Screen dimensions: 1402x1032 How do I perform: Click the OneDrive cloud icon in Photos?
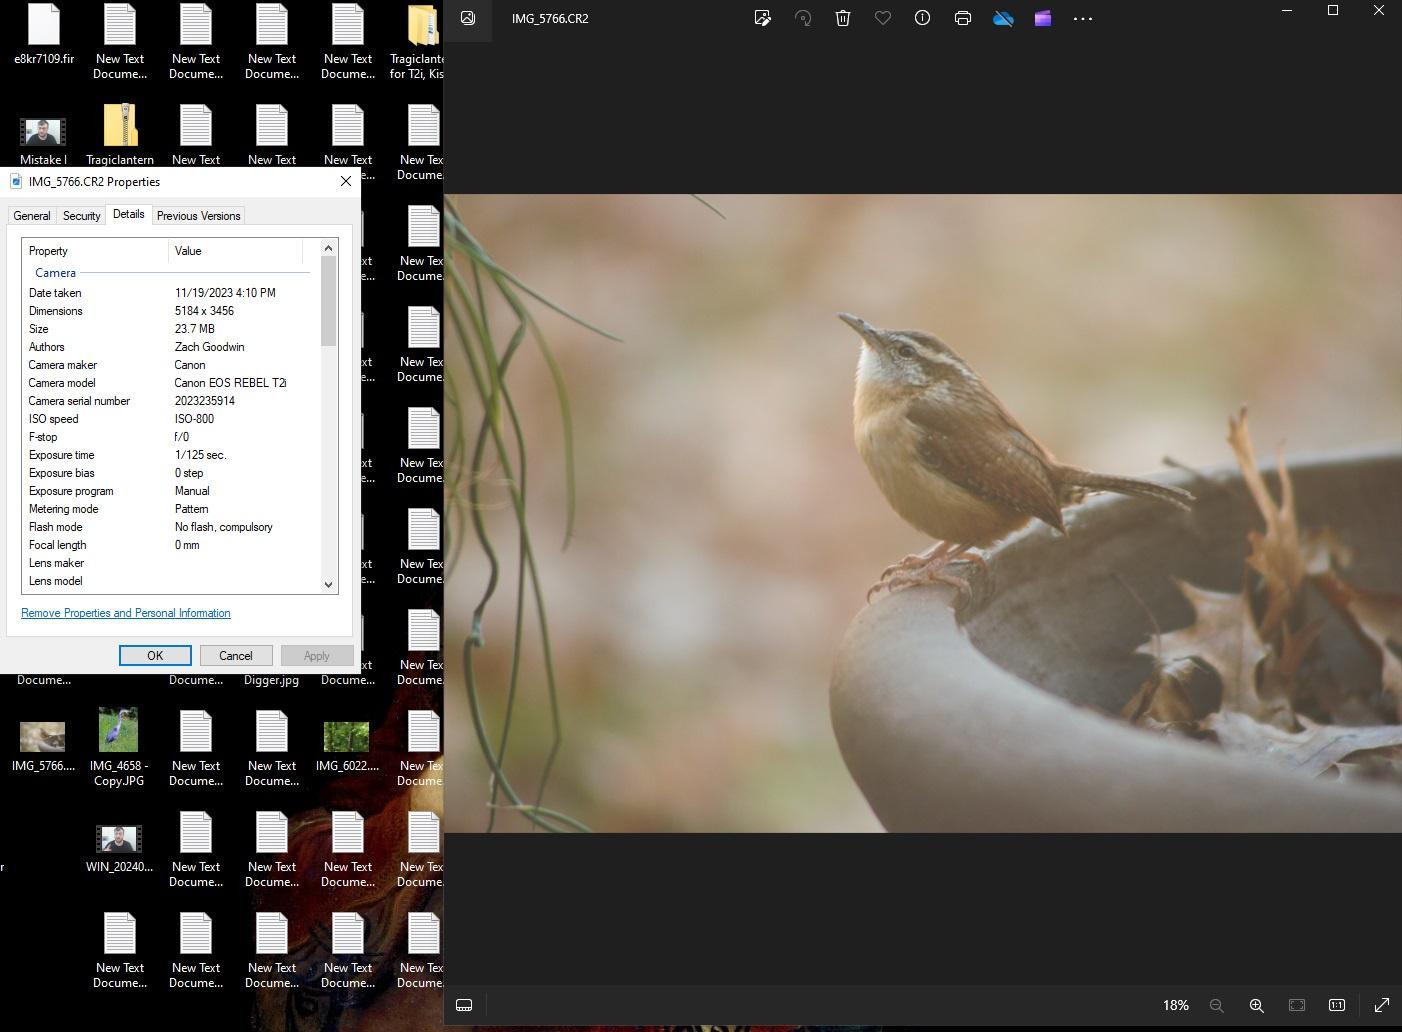pyautogui.click(x=1003, y=18)
